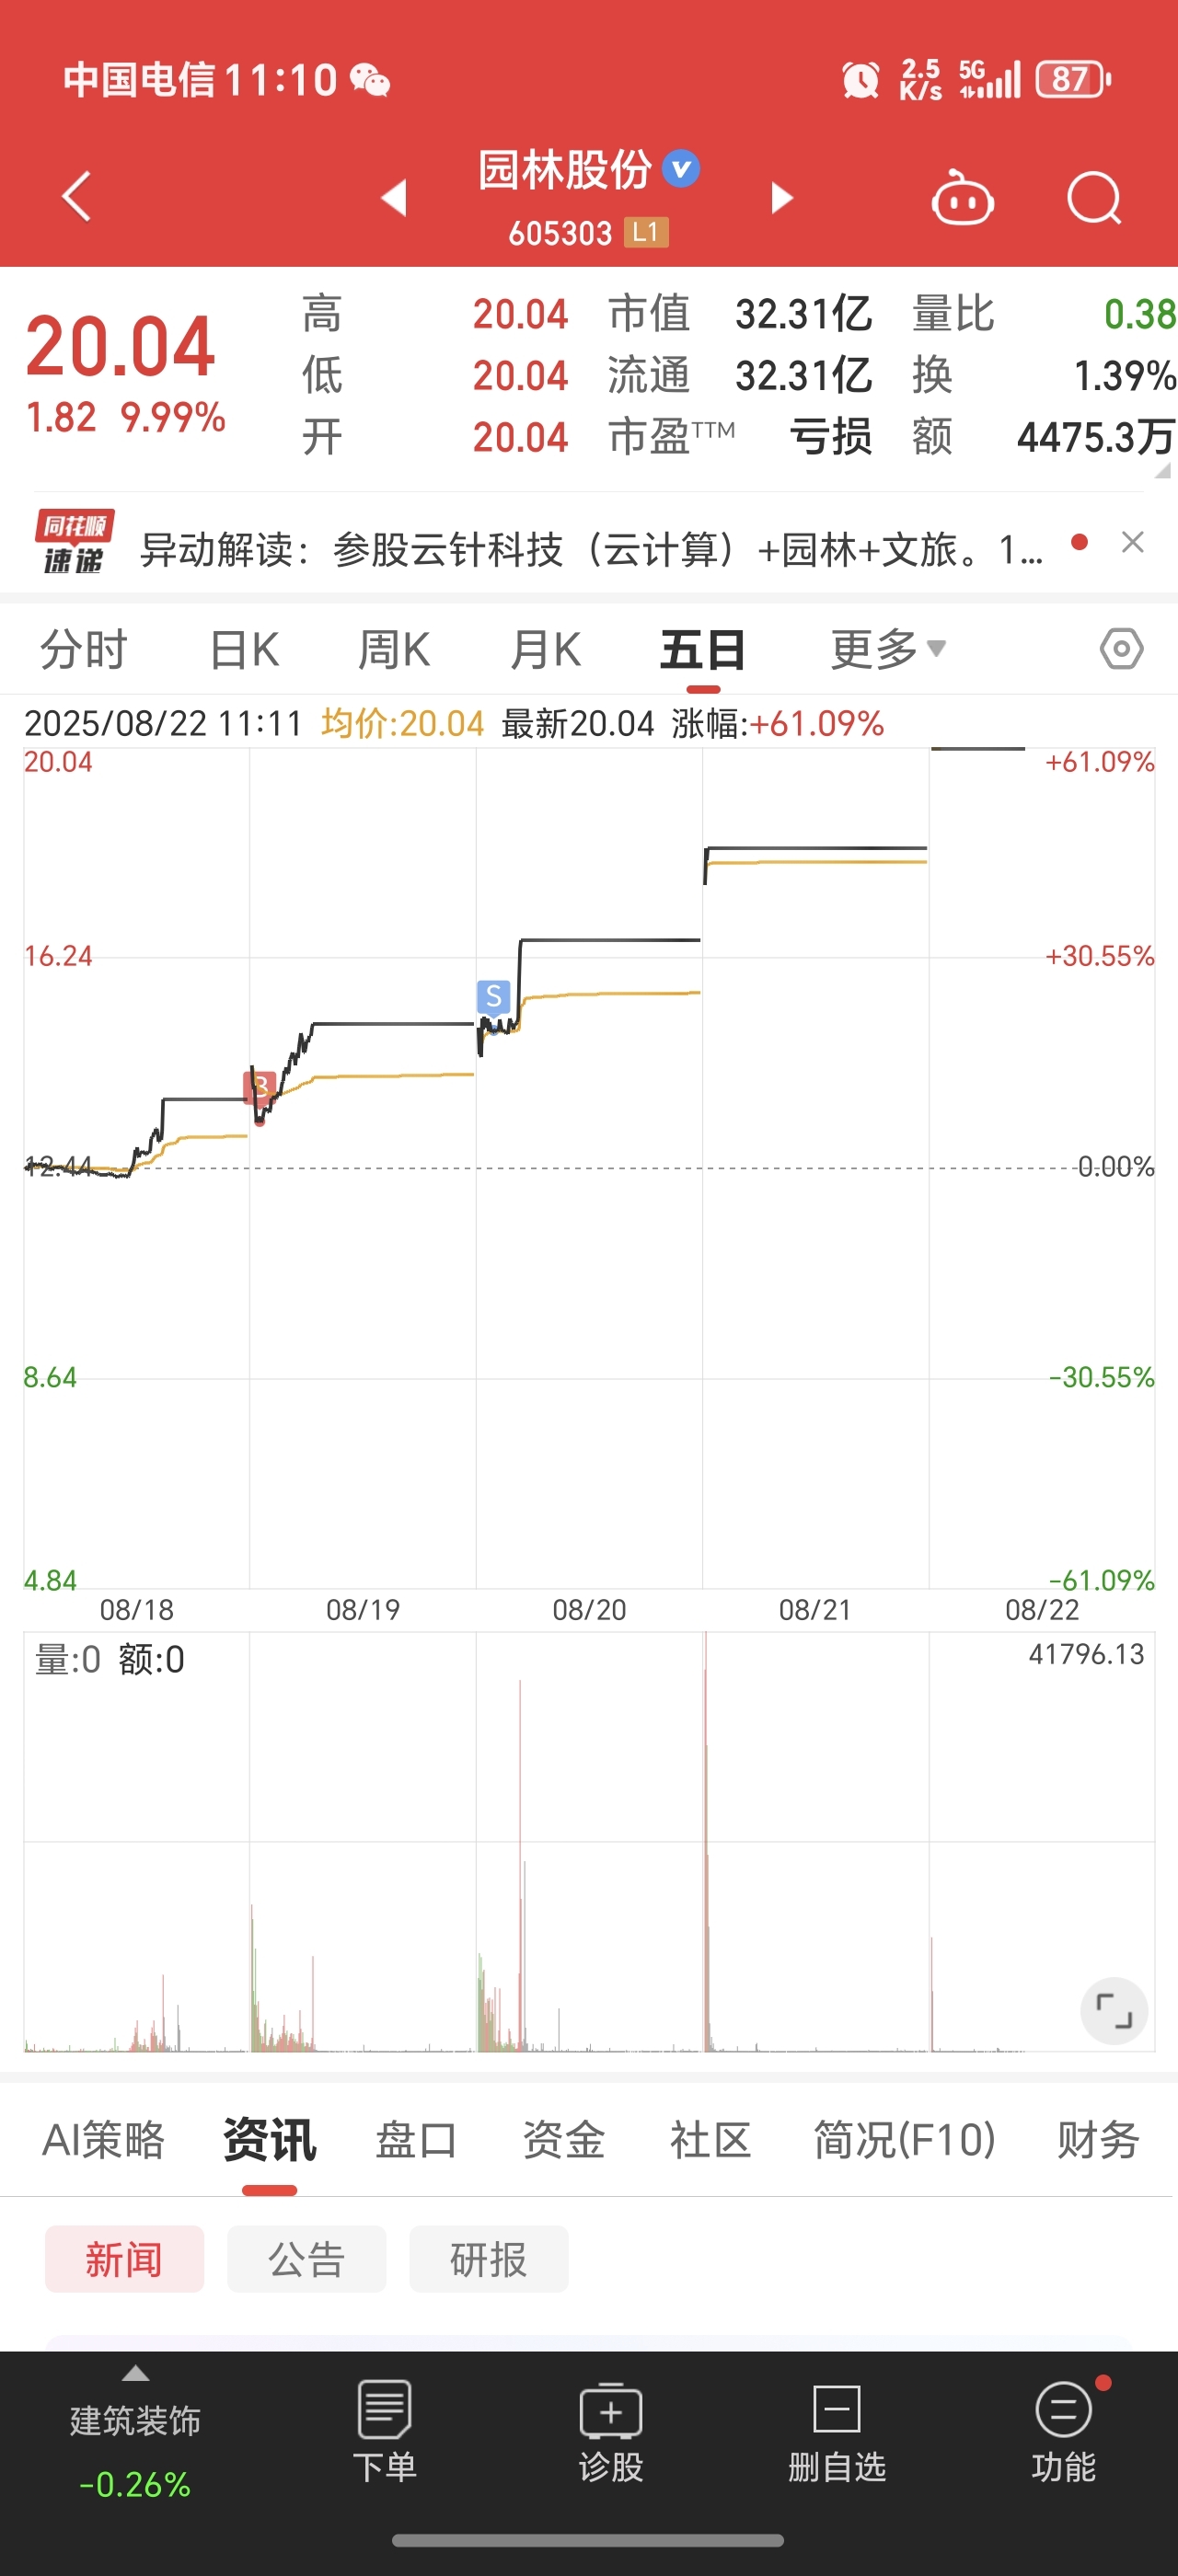Tap the back arrow icon
Viewport: 1178px width, 2576px height.
pyautogui.click(x=77, y=196)
